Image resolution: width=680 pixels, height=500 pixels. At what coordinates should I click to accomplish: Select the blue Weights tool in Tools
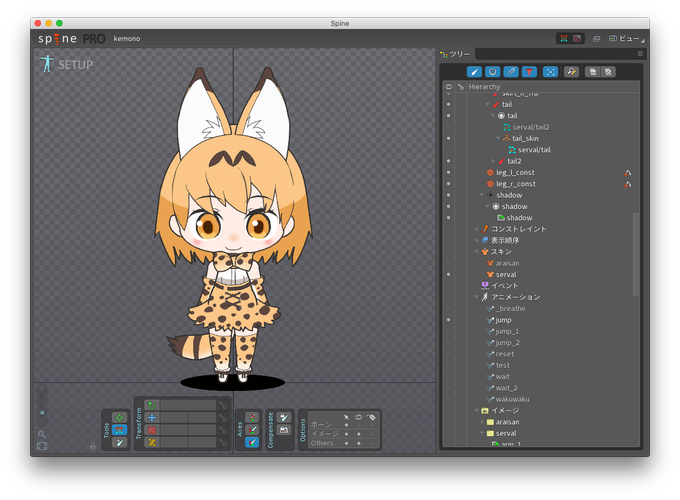click(x=119, y=430)
